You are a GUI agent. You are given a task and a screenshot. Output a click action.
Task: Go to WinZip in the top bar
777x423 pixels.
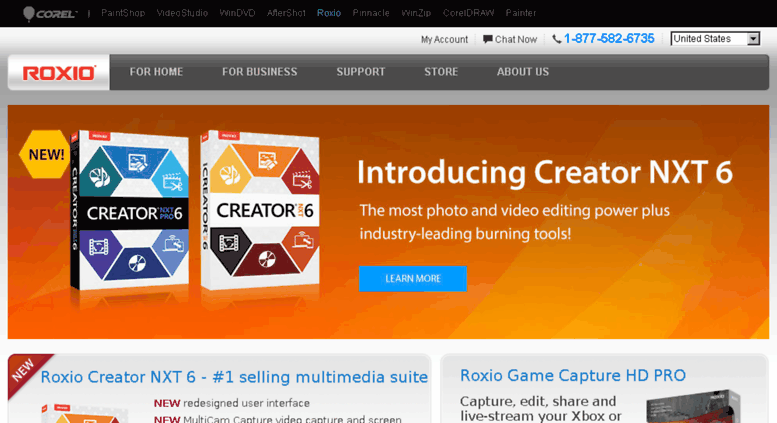416,13
